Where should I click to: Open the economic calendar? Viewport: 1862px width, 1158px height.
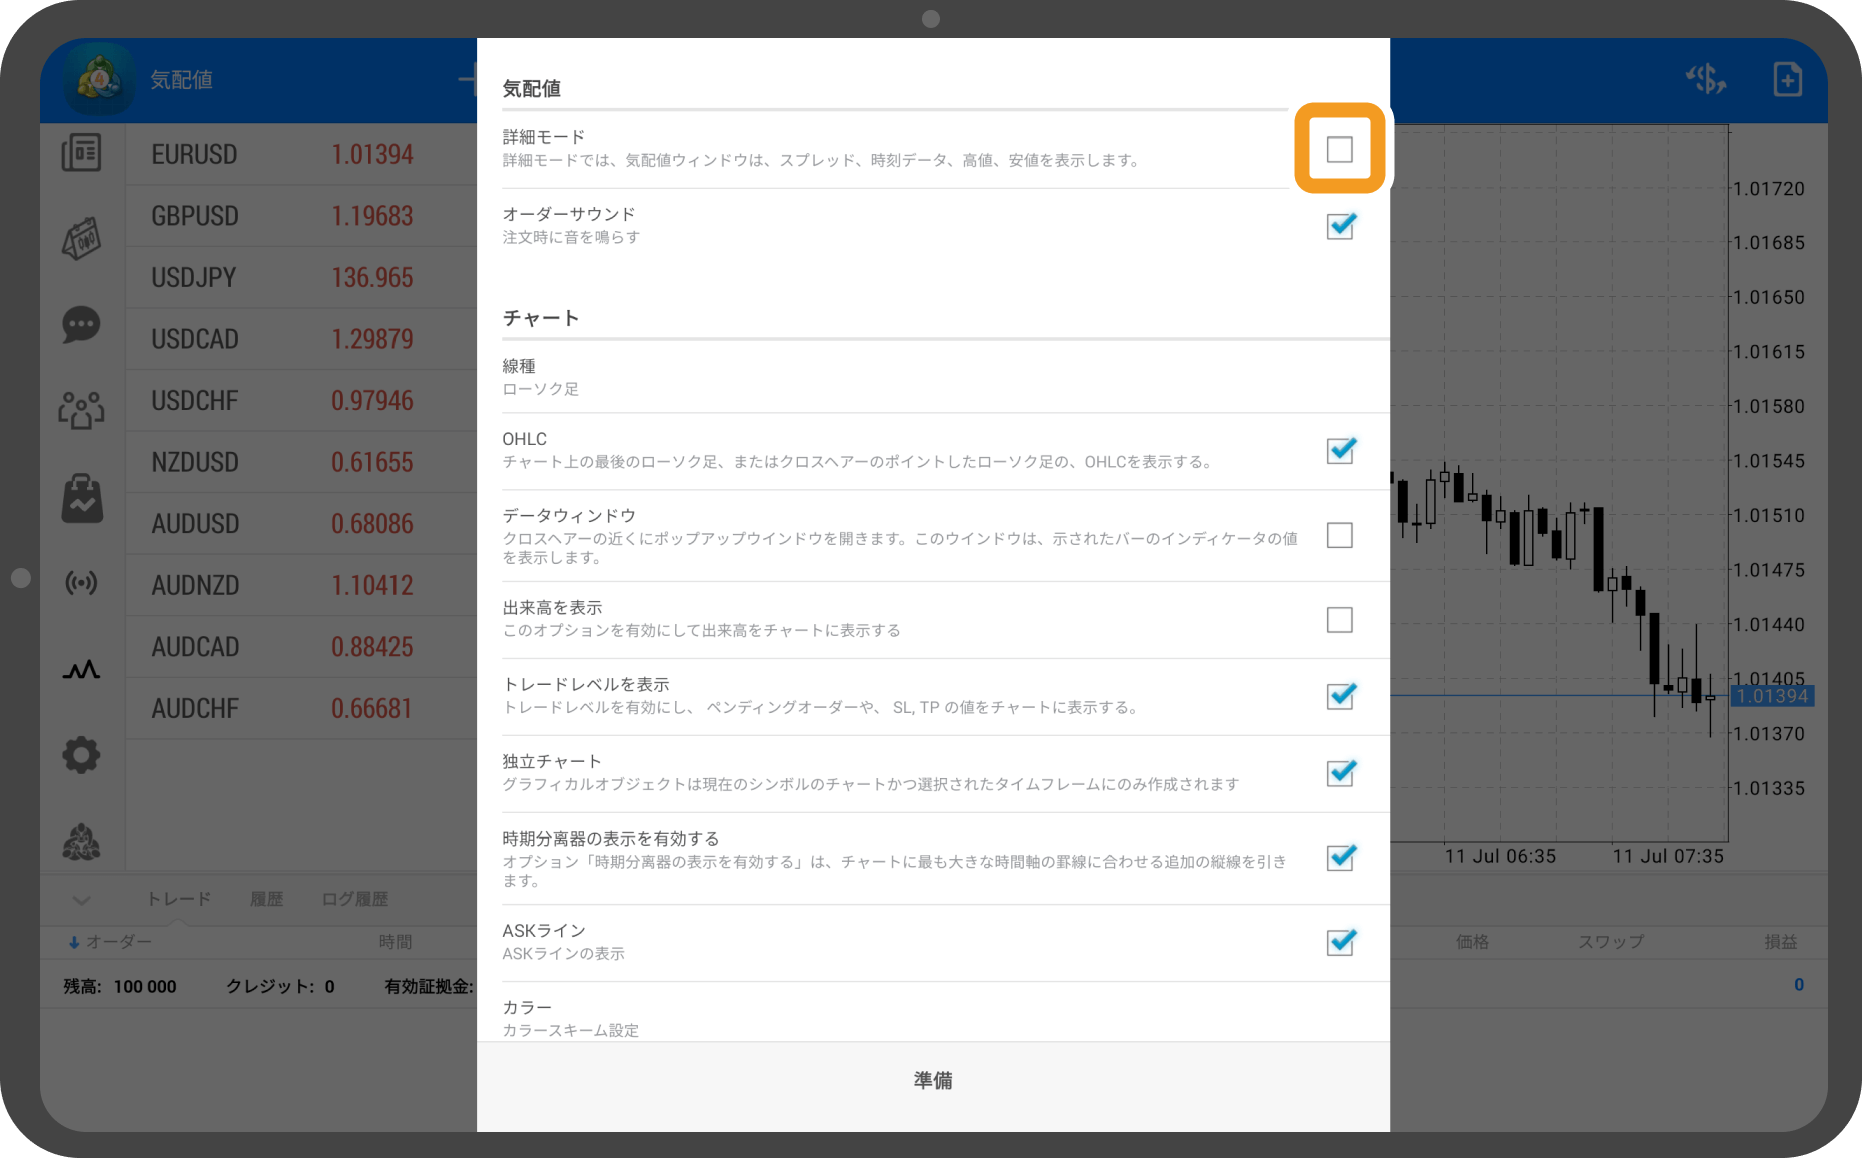81,239
